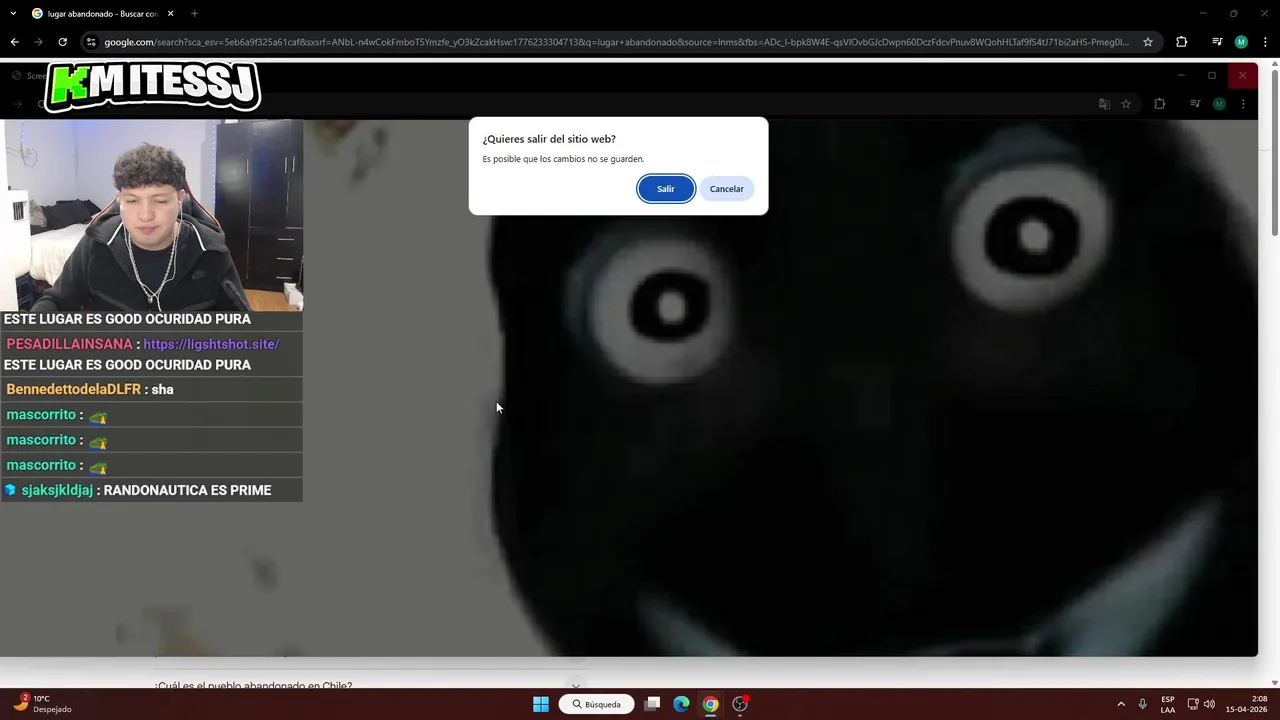
Task: Click the speaker volume icon in system tray
Action: click(1209, 704)
